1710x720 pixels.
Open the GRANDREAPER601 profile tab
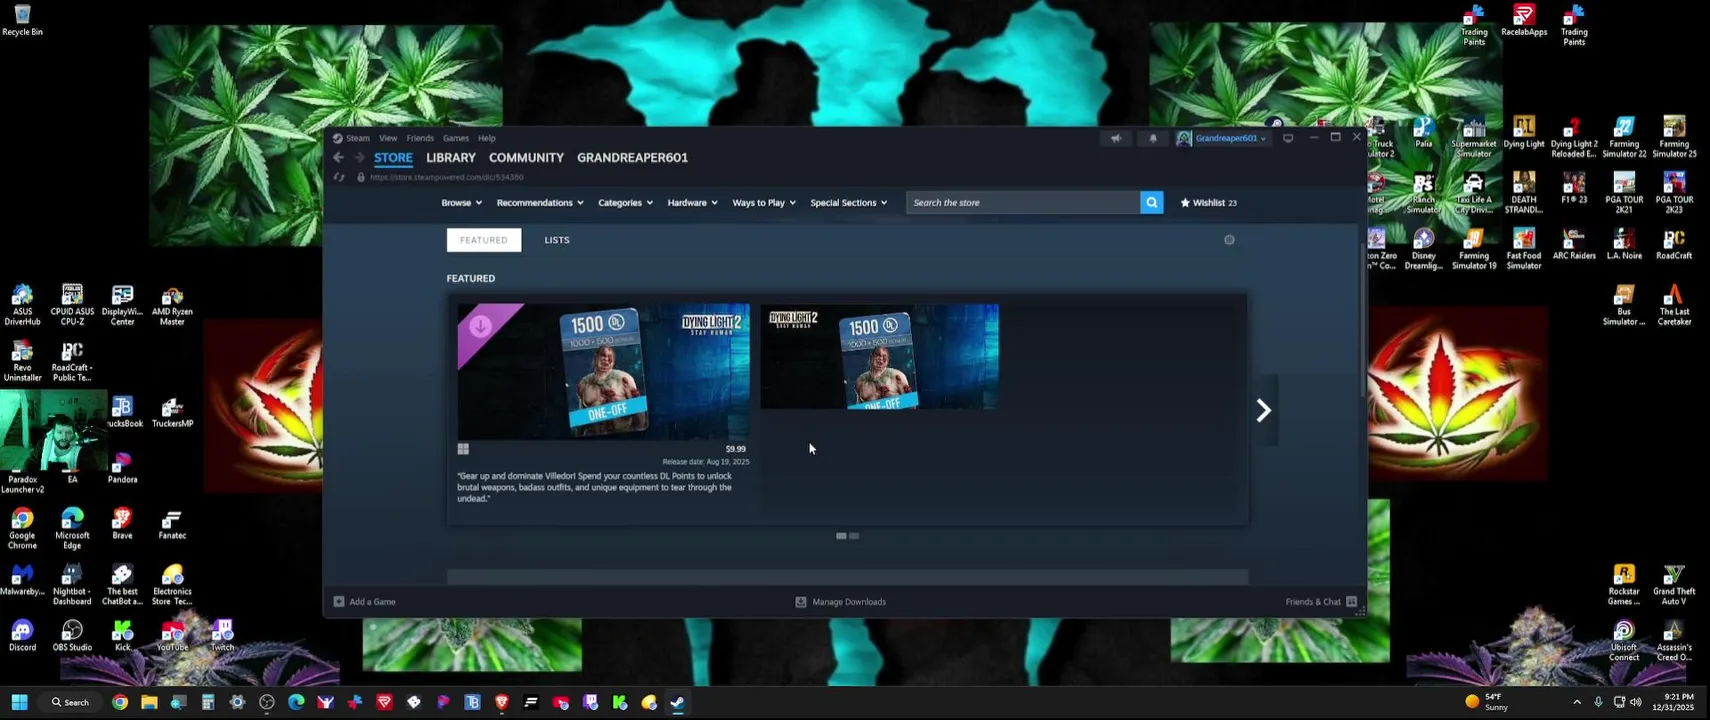point(632,157)
